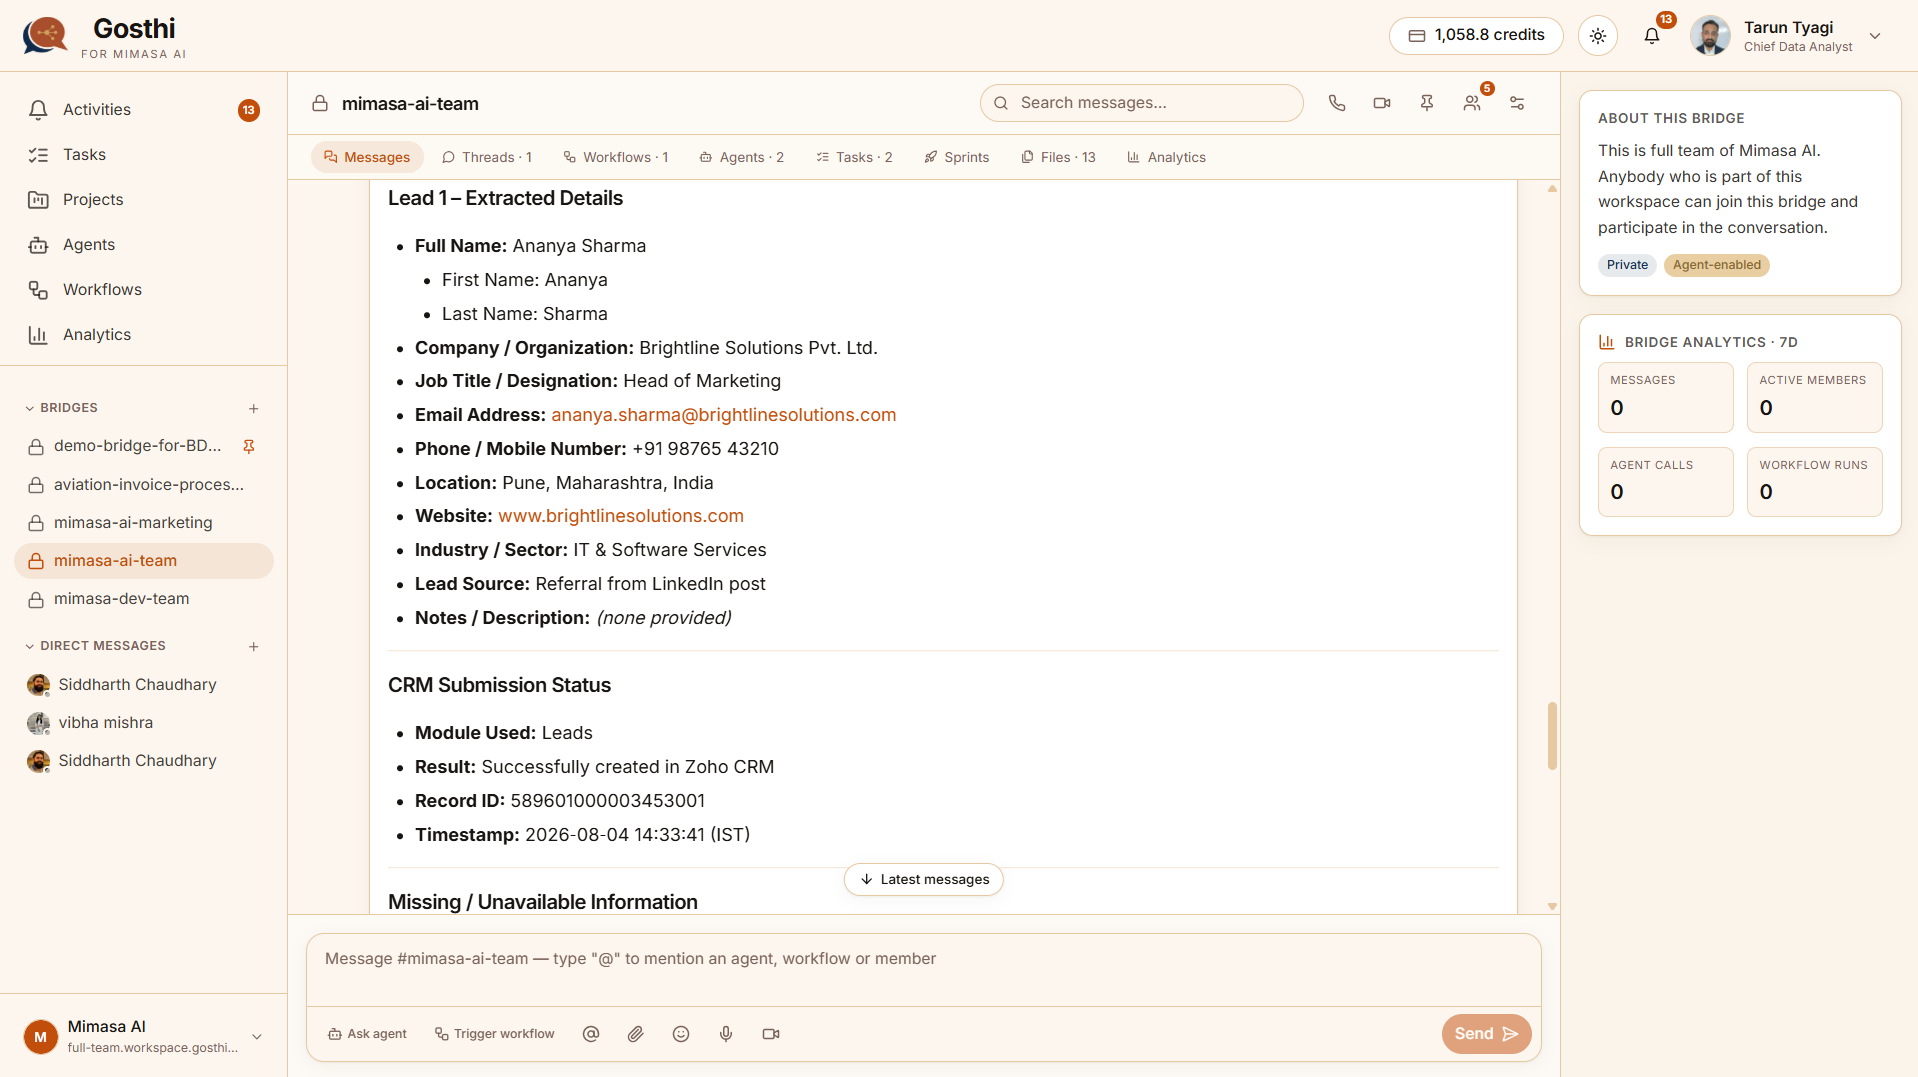Image resolution: width=1918 pixels, height=1077 pixels.
Task: Start a voice call in mimasa-ai-team
Action: [1337, 103]
